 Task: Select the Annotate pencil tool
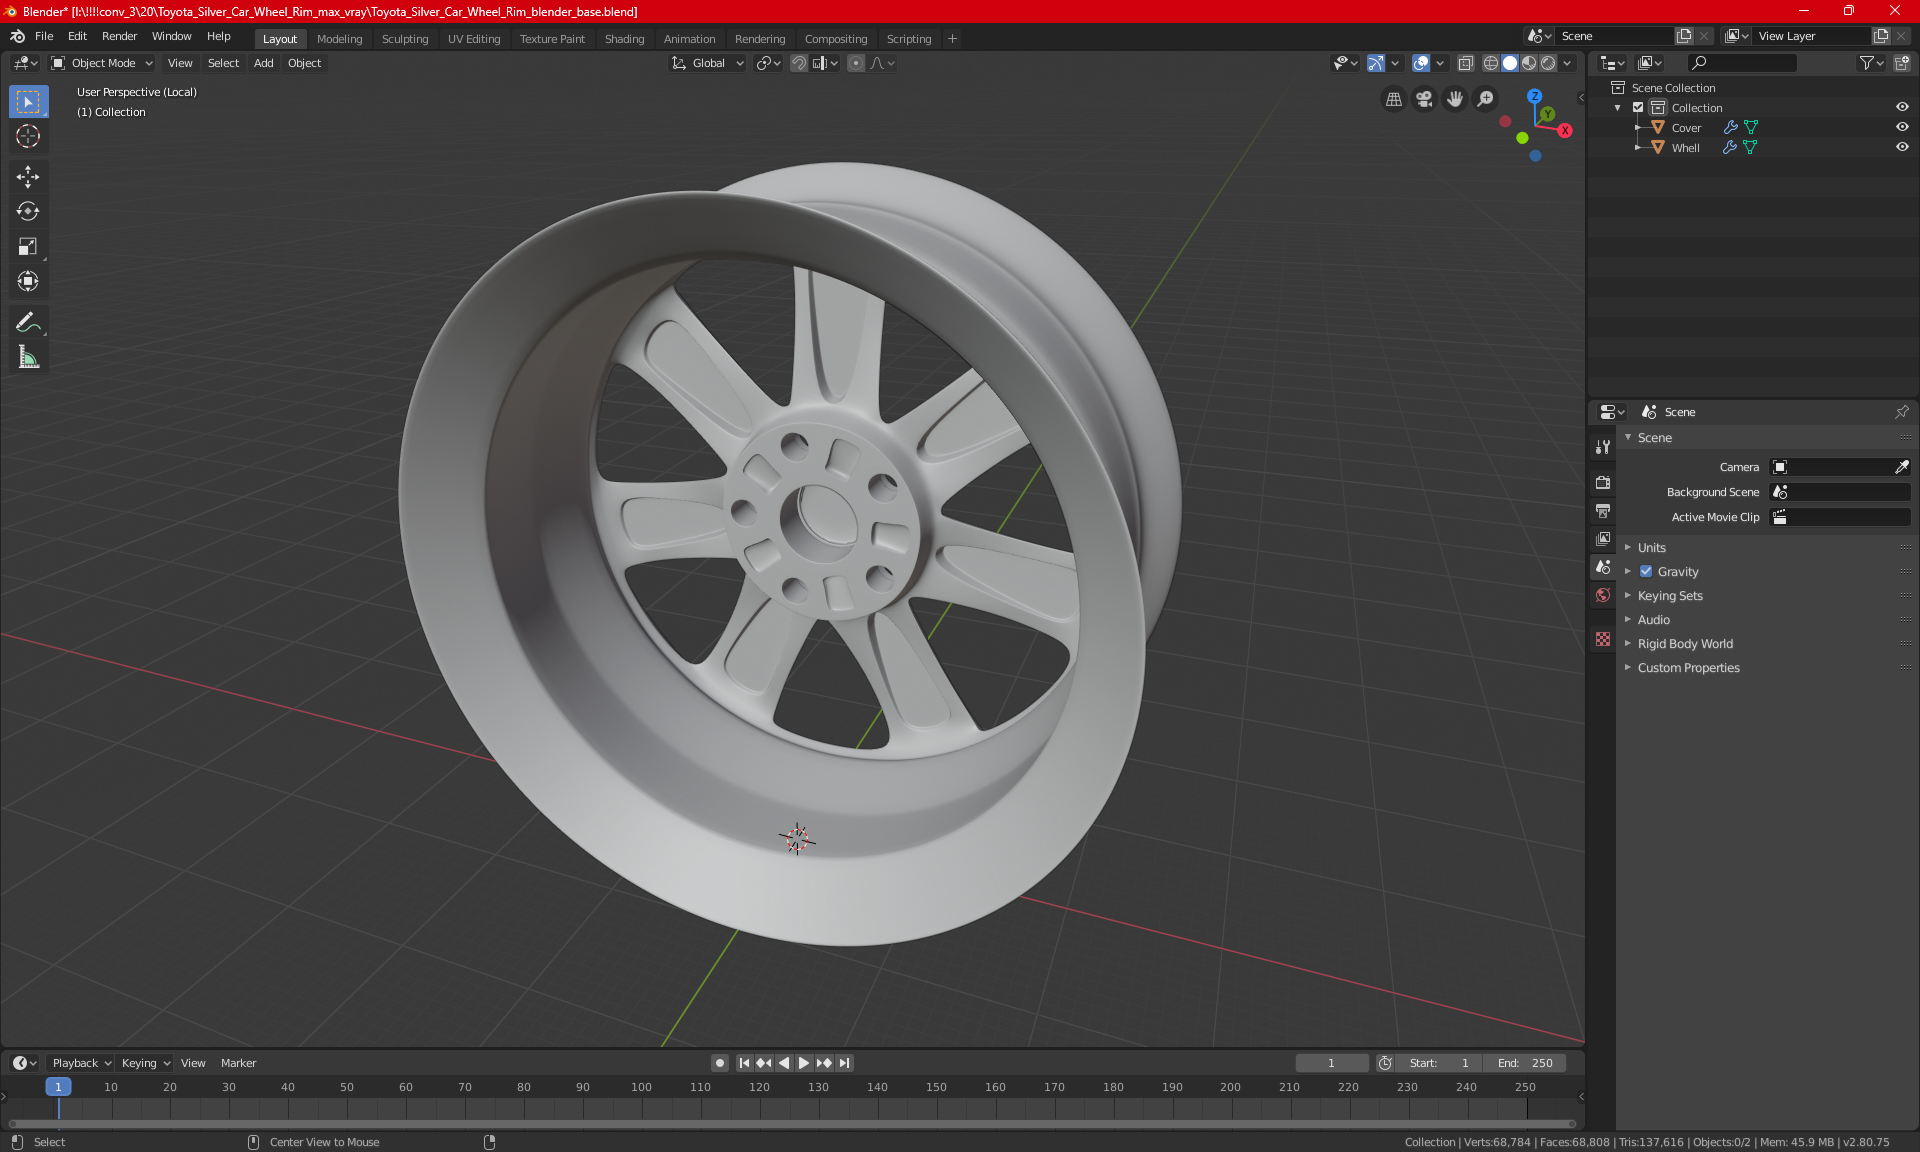pos(28,322)
